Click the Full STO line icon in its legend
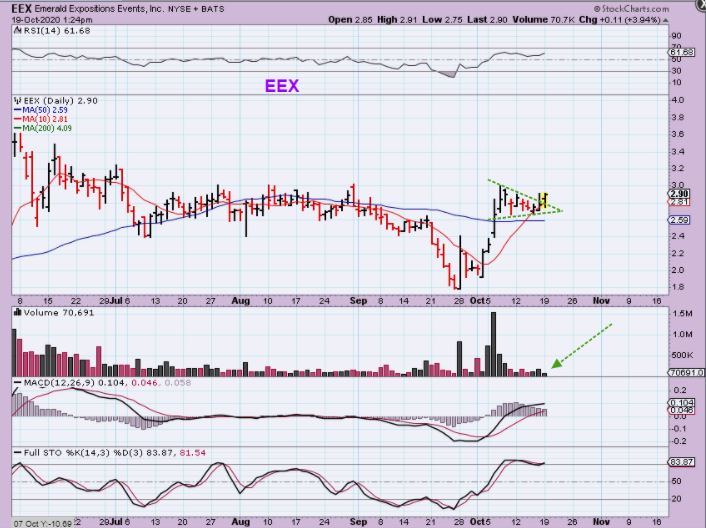The width and height of the screenshot is (706, 528). [18, 453]
